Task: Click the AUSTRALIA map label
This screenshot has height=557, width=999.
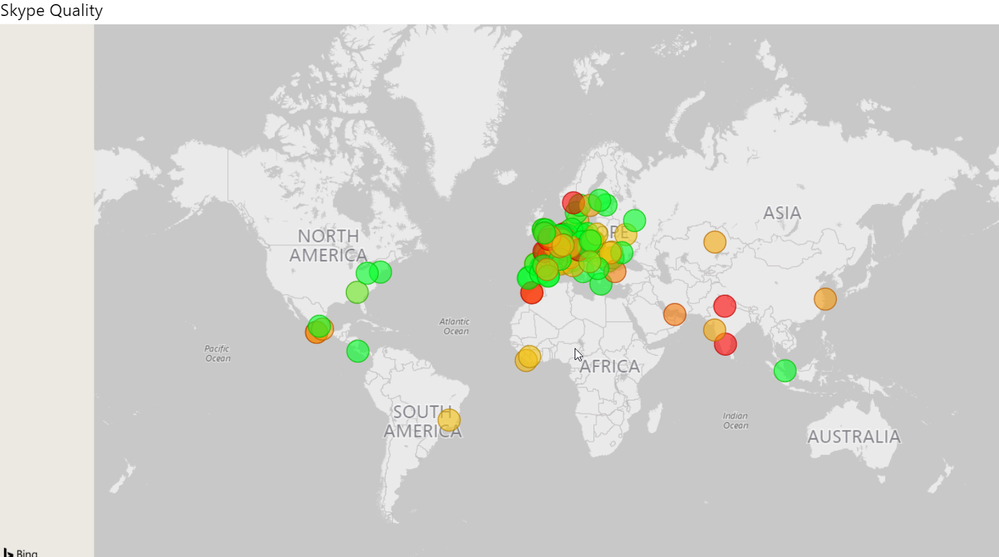Action: click(854, 437)
